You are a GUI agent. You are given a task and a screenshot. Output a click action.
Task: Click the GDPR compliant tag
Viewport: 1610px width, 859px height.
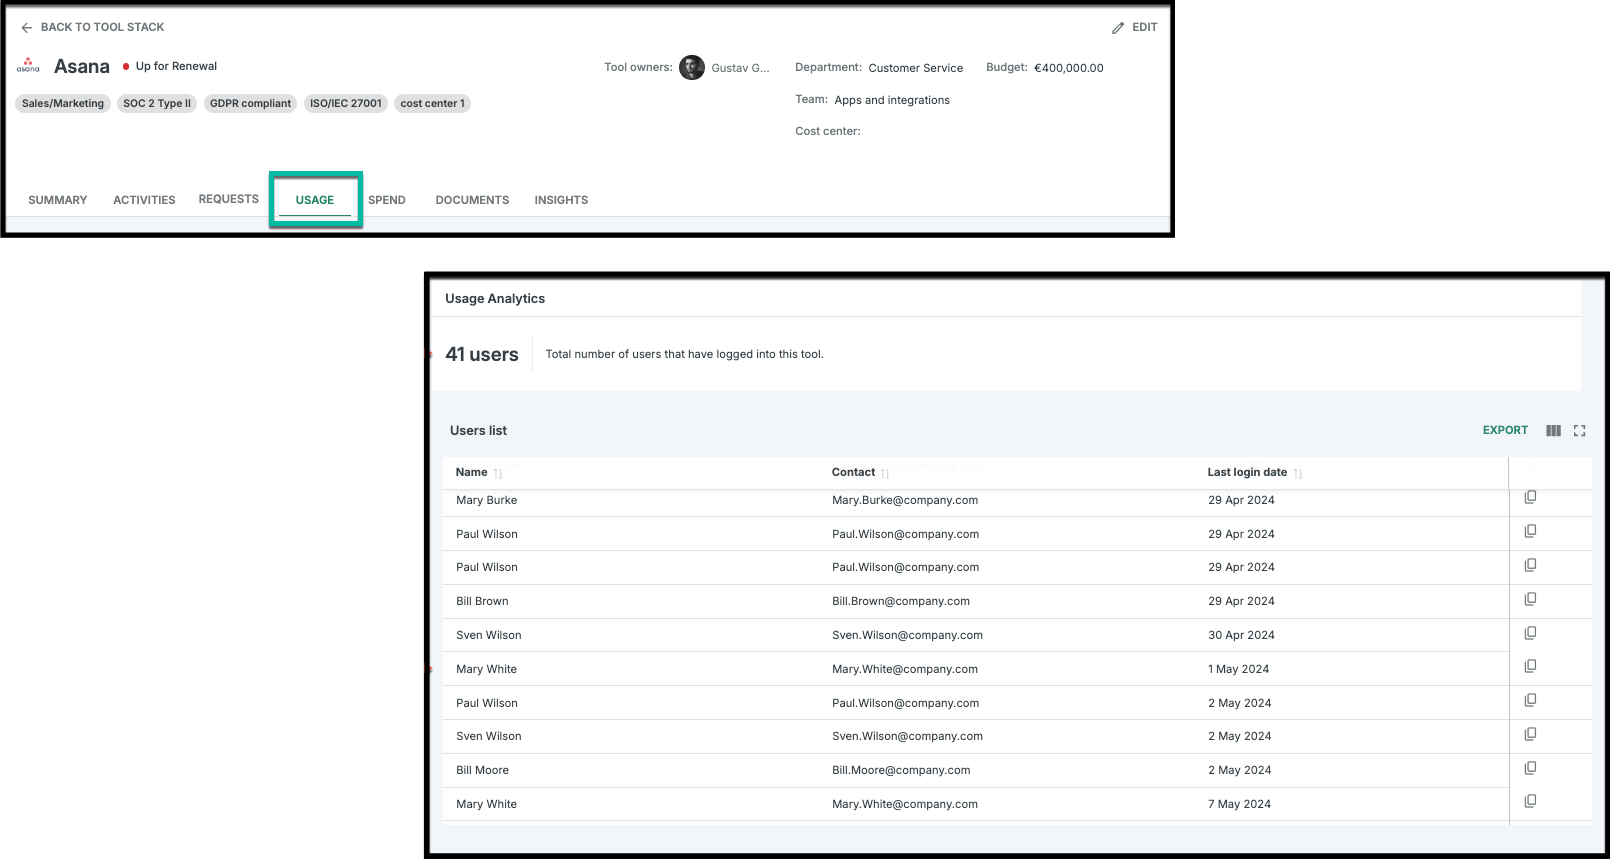(x=250, y=103)
